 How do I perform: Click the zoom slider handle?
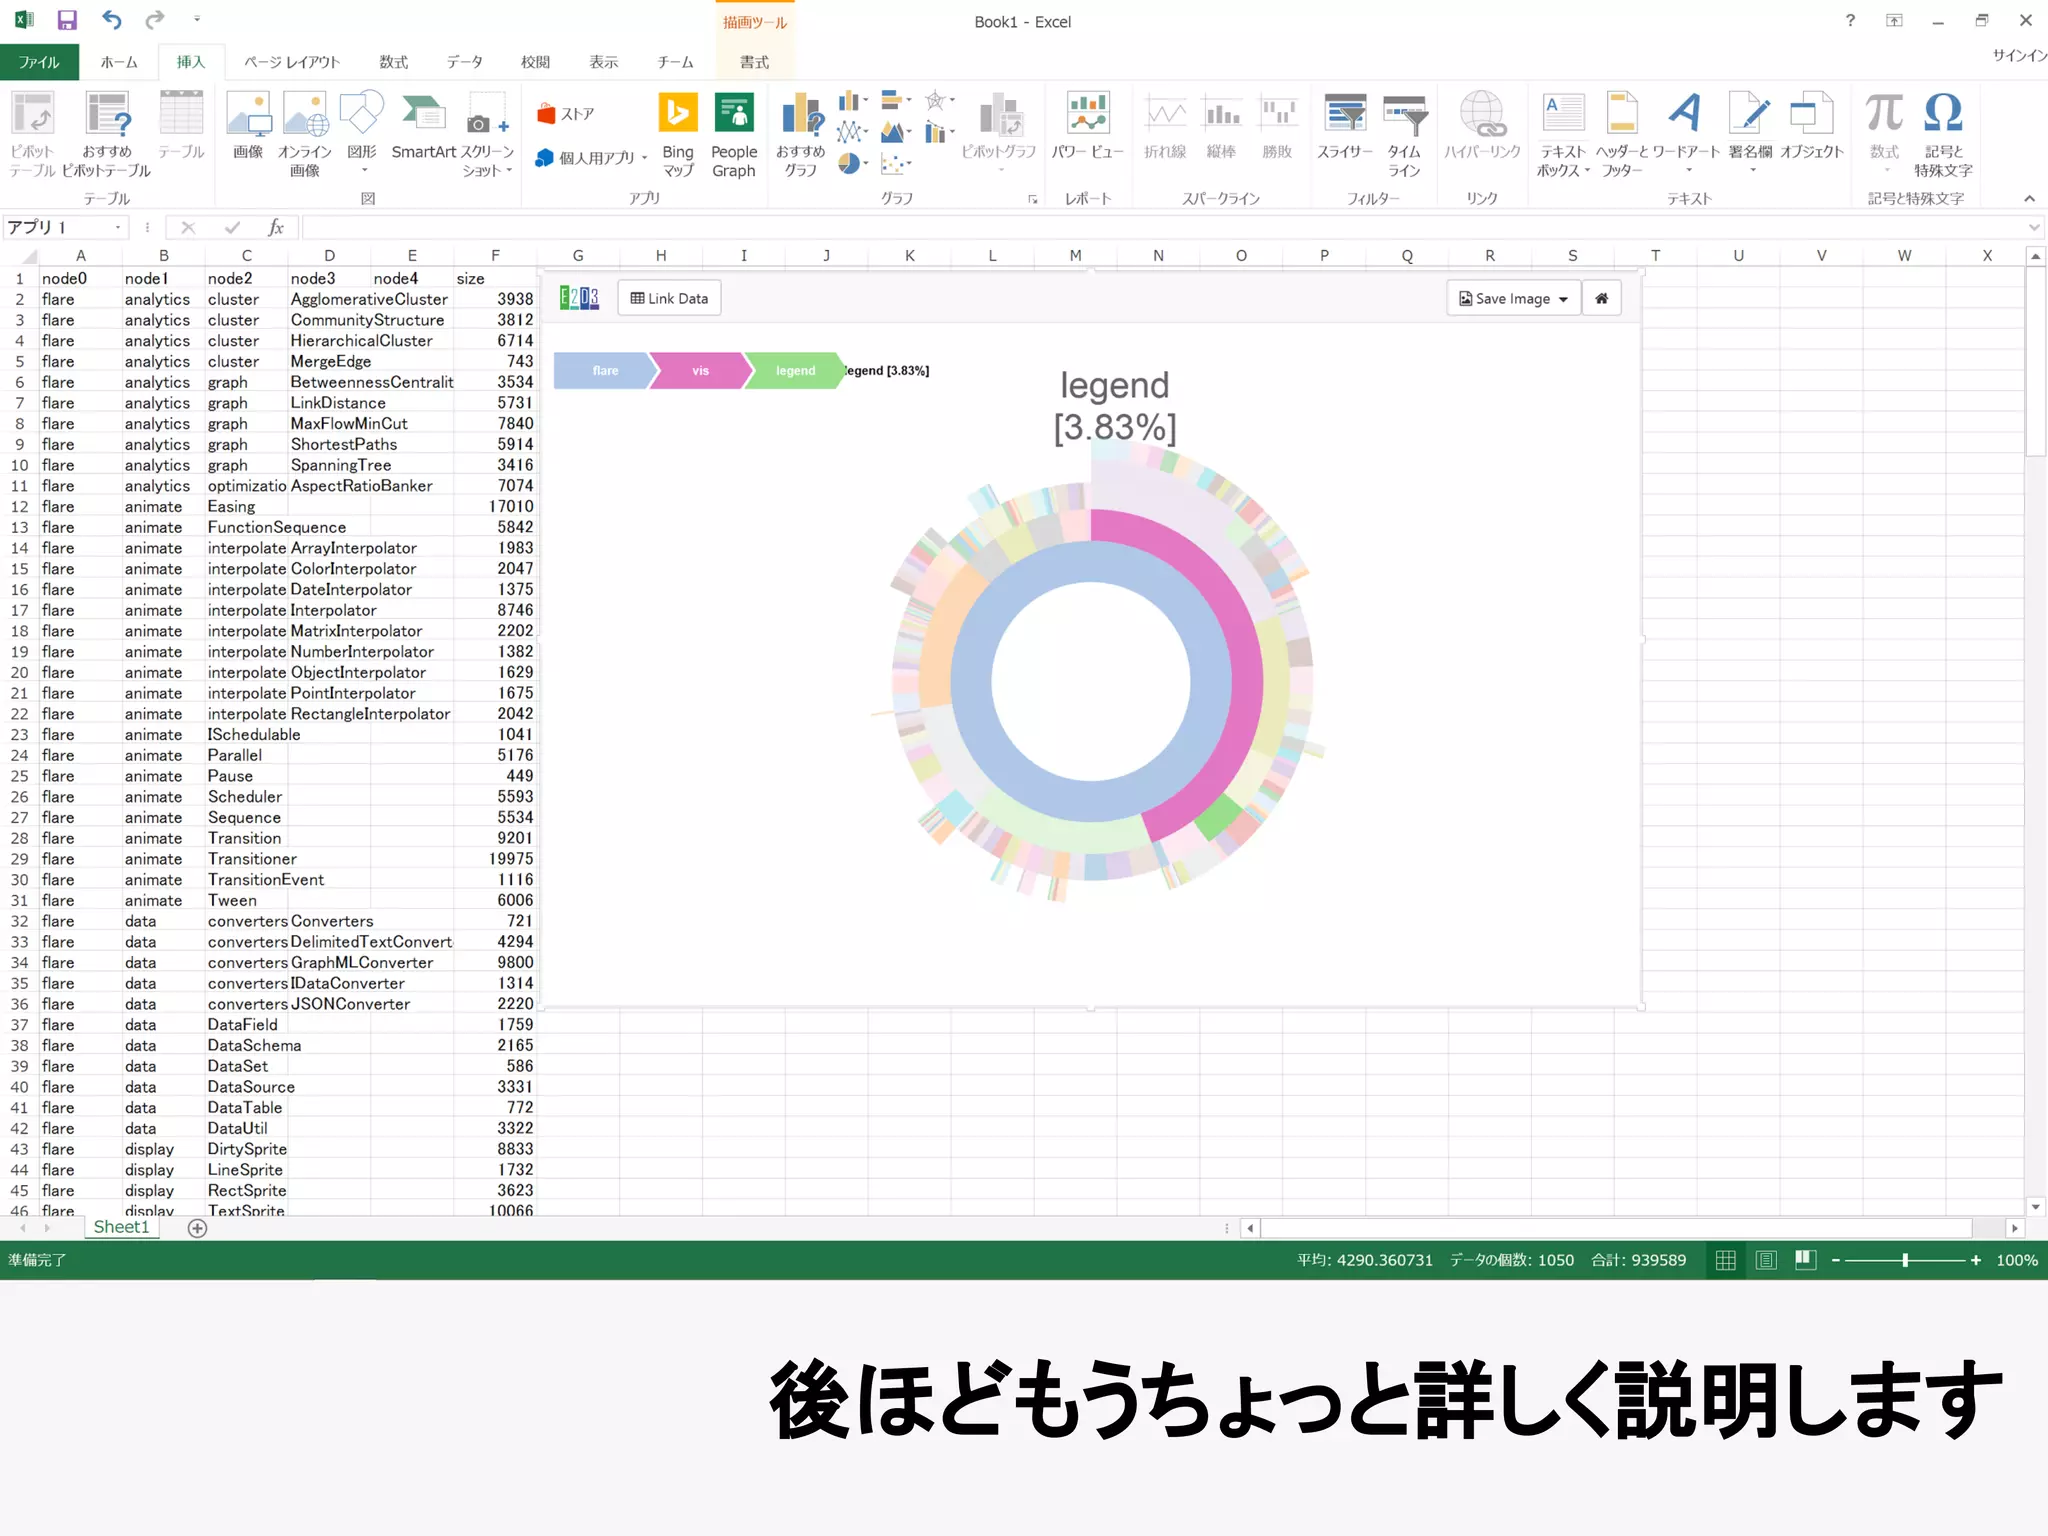(1905, 1260)
